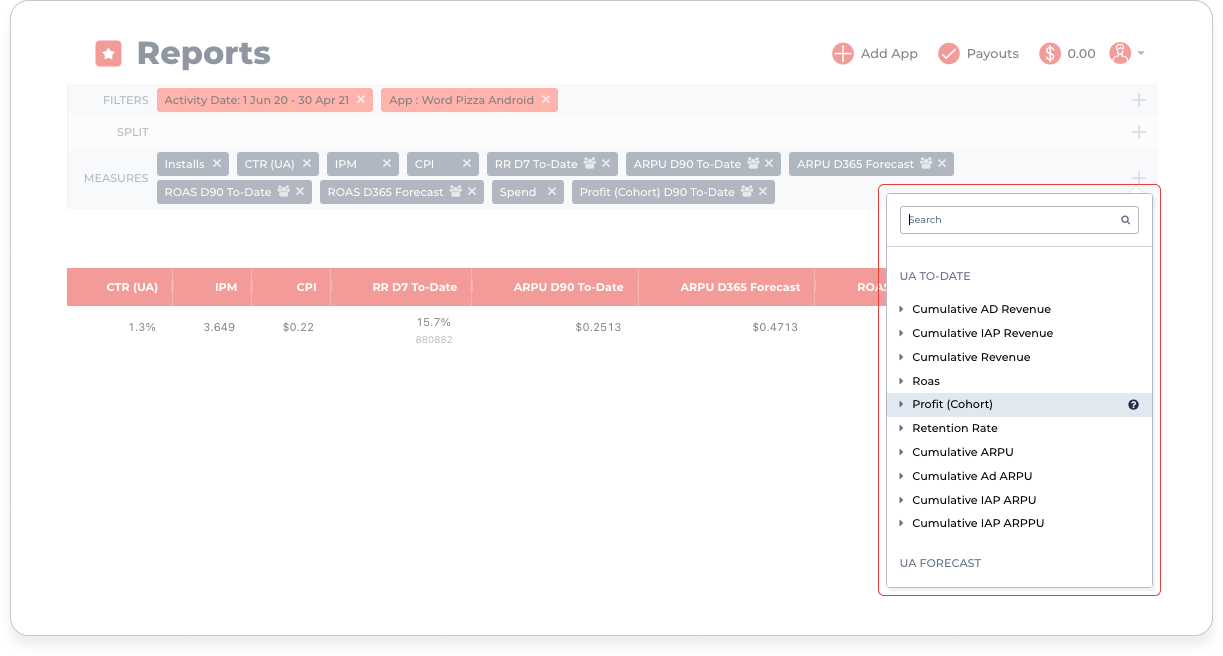Select the 3.649 IPM value
This screenshot has width=1223, height=656.
tap(218, 327)
